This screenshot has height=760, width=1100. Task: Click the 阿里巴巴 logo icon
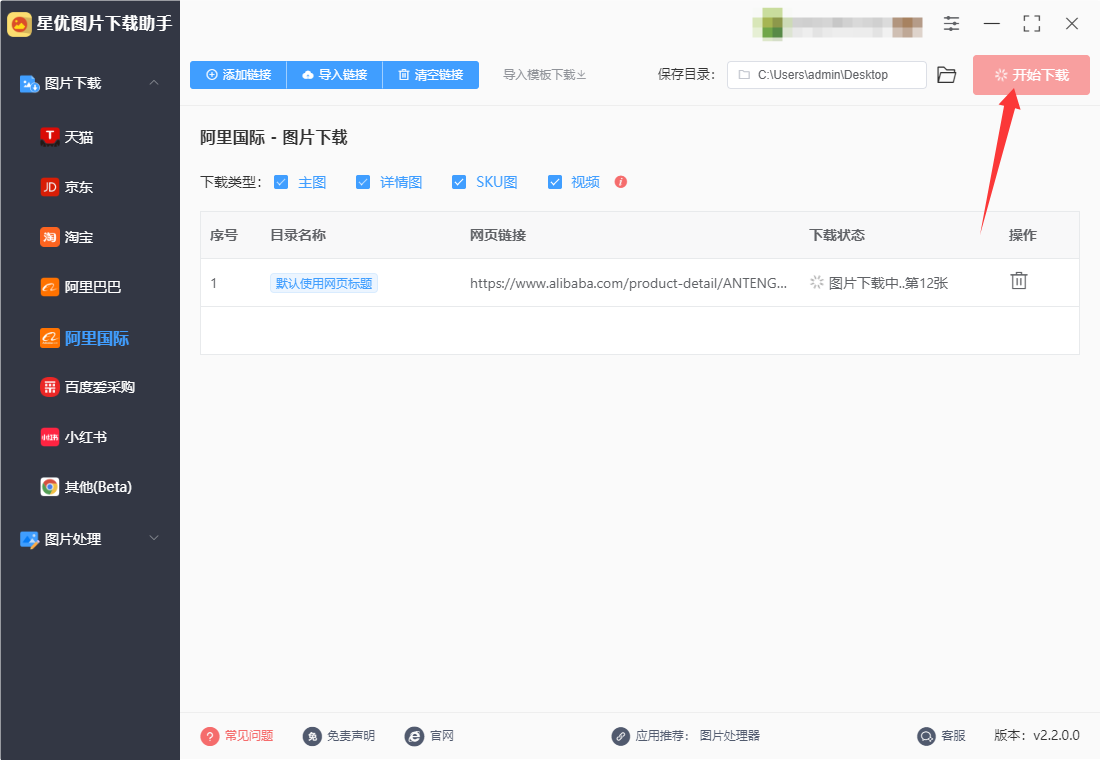click(50, 287)
